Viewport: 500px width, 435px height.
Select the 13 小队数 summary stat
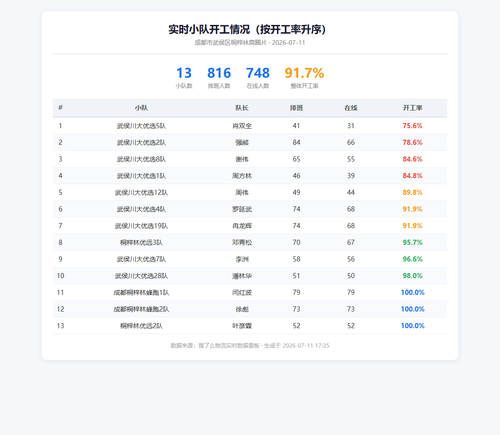click(x=184, y=77)
